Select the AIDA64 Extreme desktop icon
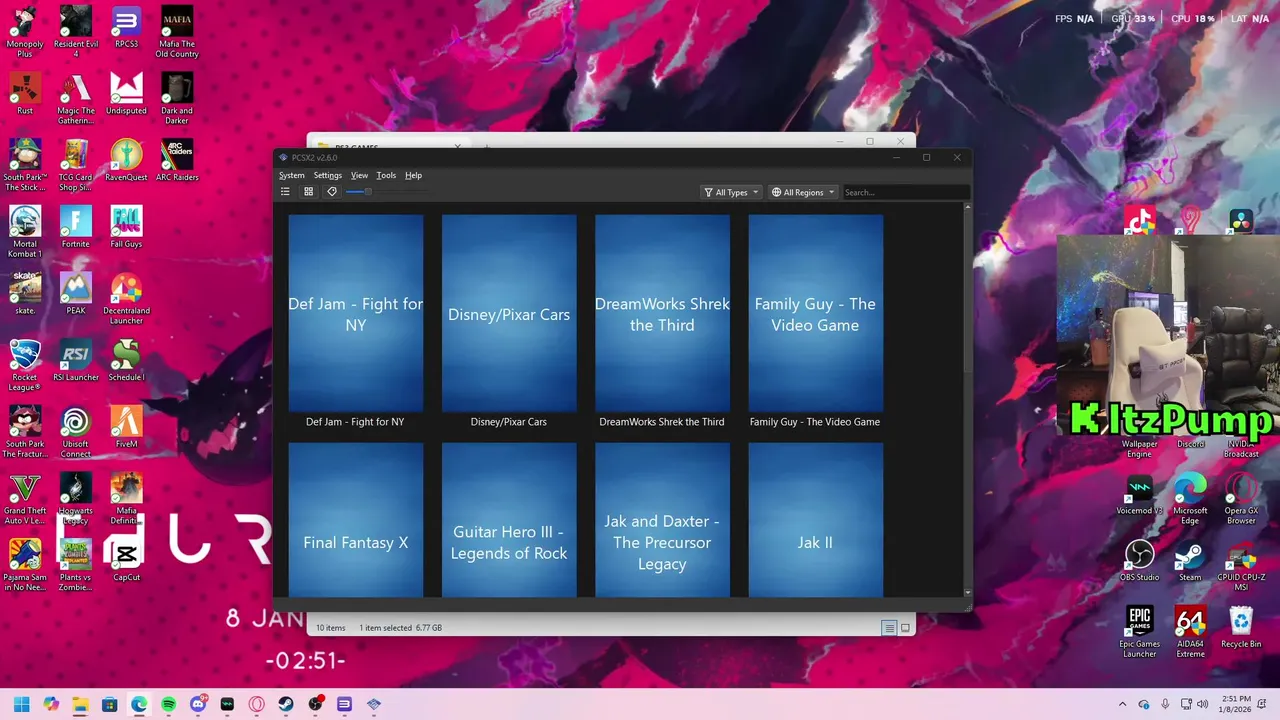 (x=1190, y=632)
